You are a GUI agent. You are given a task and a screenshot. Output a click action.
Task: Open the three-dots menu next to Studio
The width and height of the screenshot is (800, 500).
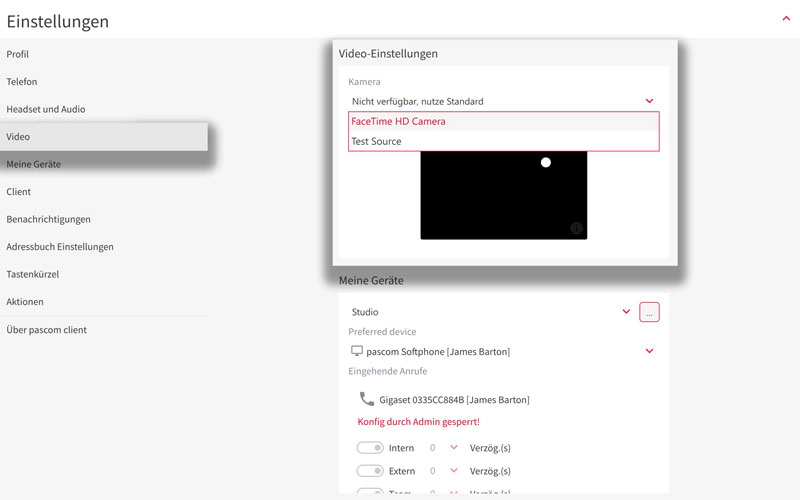649,312
